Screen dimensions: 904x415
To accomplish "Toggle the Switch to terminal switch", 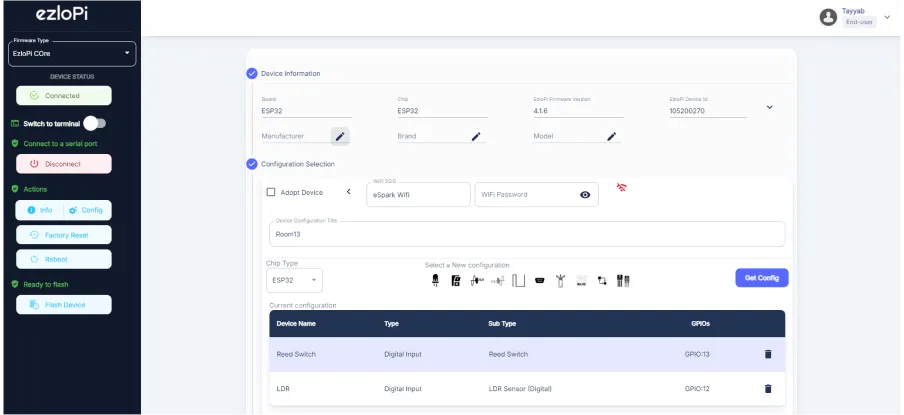I will [95, 123].
